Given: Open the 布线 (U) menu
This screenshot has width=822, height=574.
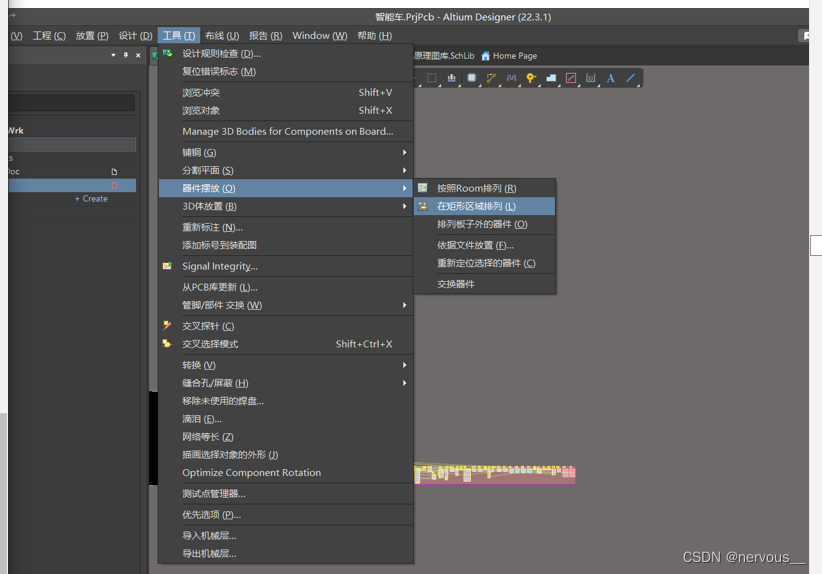Looking at the screenshot, I should (221, 36).
